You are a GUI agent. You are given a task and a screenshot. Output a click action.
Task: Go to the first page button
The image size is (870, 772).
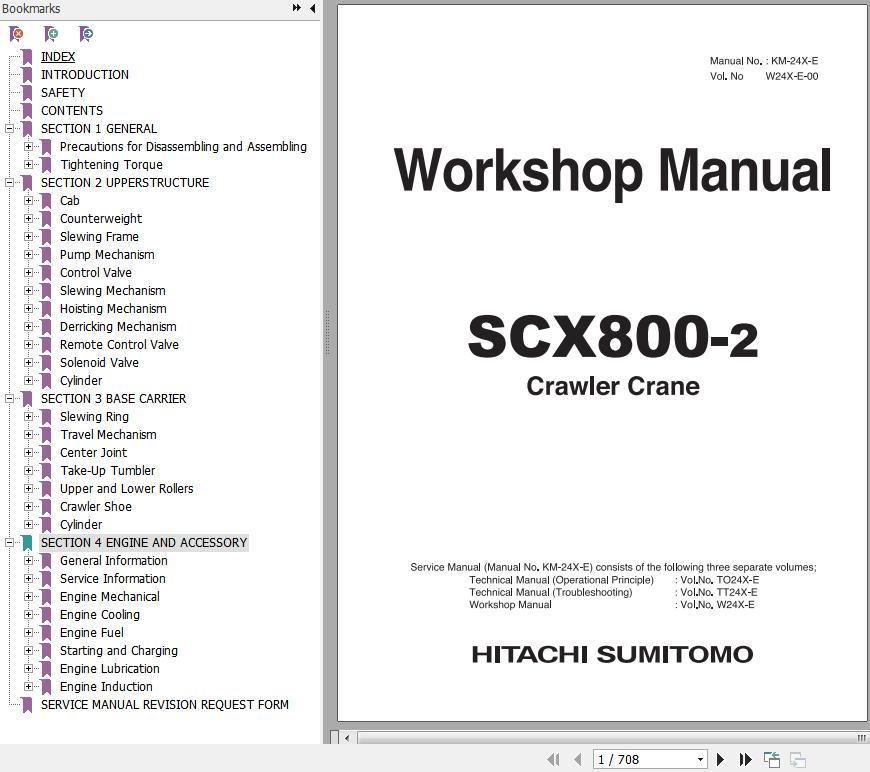click(x=553, y=759)
